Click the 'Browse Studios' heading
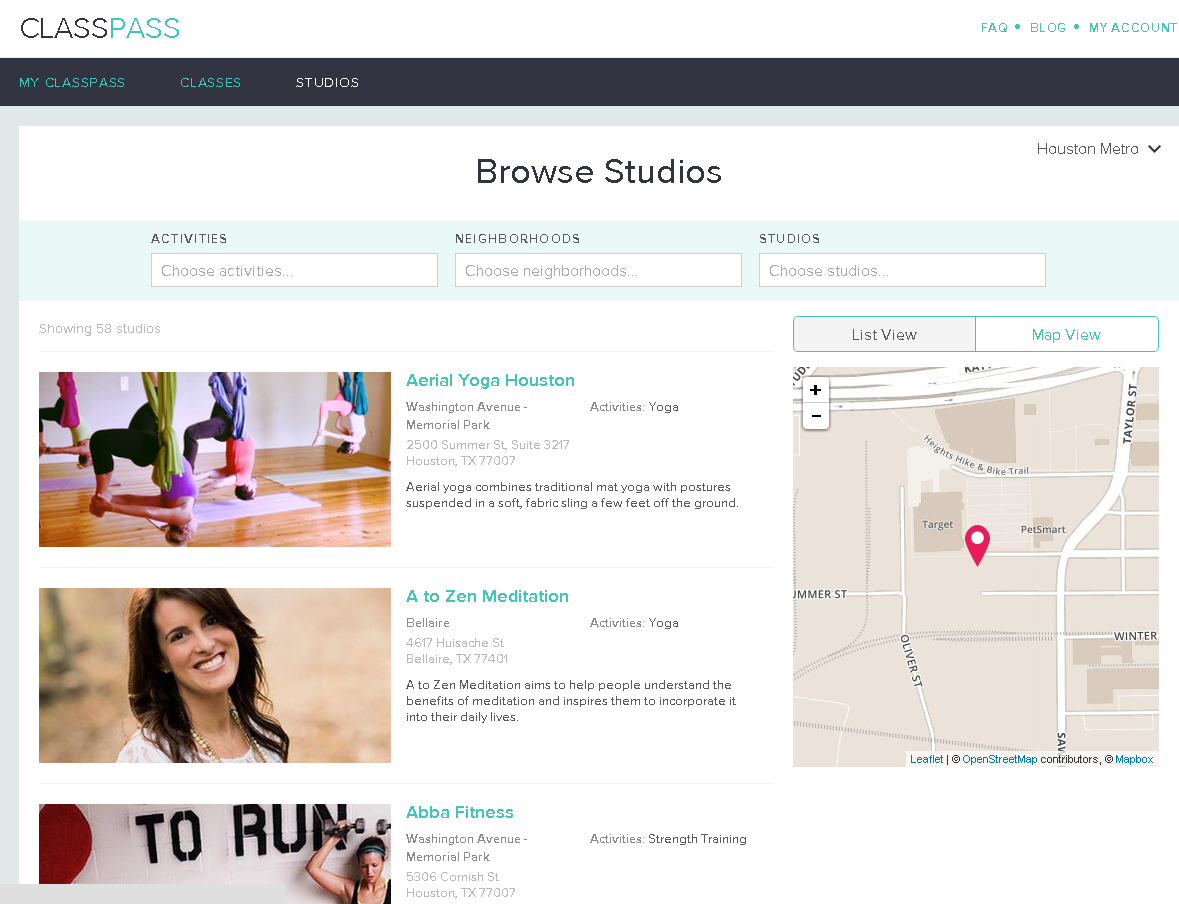Viewport: 1179px width, 904px height. (599, 171)
